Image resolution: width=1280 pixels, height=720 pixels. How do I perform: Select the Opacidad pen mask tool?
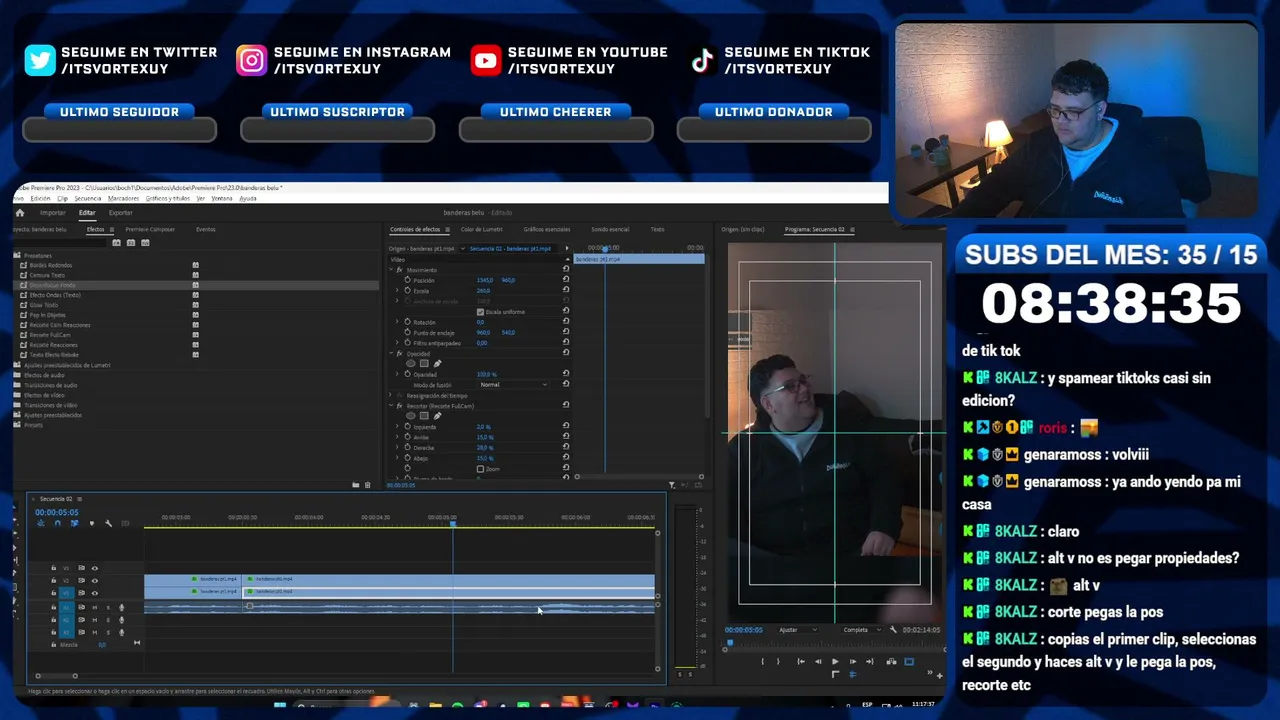click(437, 363)
